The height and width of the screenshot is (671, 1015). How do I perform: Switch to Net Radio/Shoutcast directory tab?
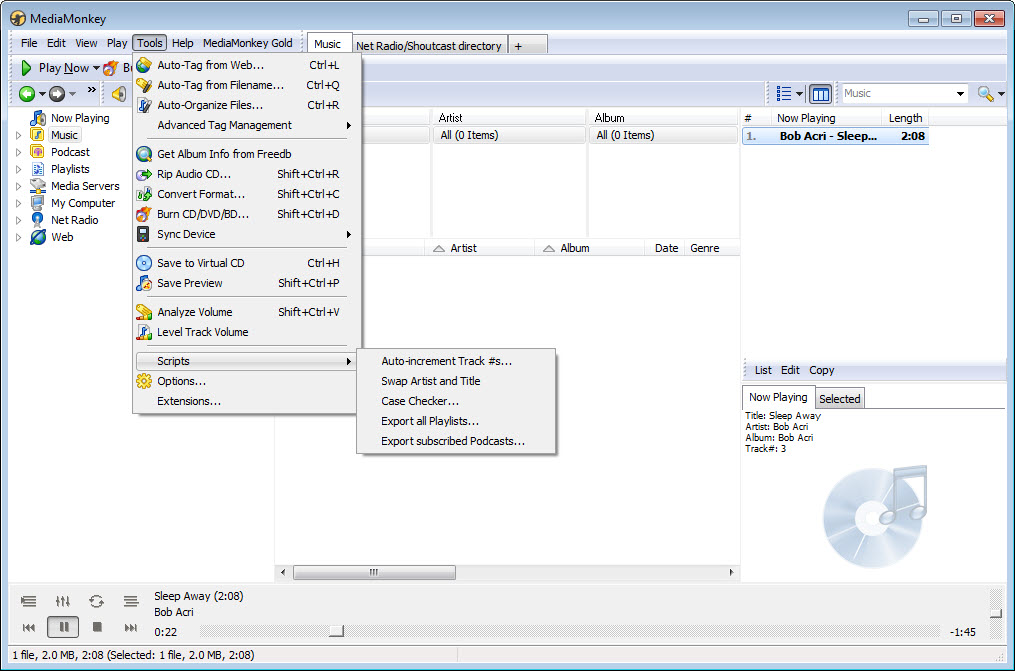coord(429,45)
